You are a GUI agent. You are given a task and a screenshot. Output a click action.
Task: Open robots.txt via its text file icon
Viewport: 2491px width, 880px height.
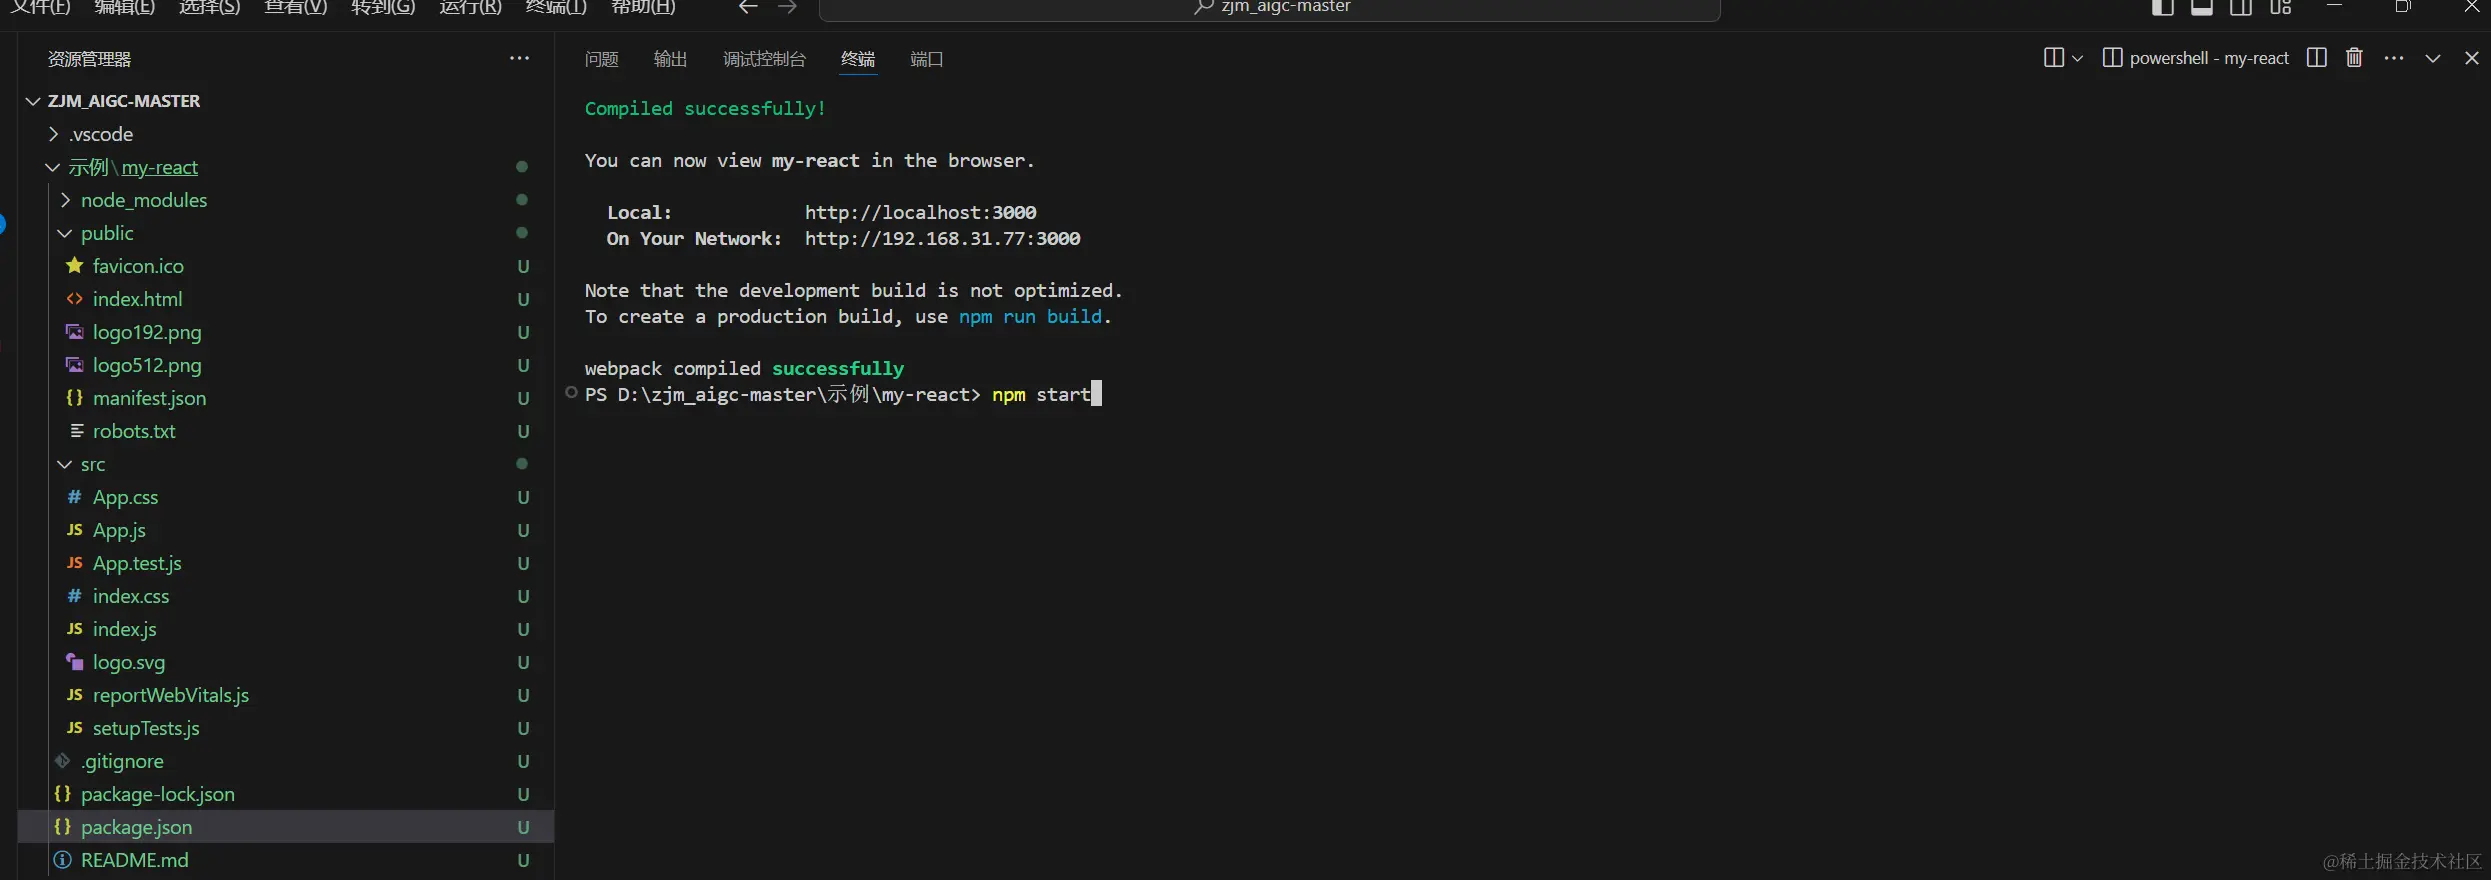click(x=76, y=430)
